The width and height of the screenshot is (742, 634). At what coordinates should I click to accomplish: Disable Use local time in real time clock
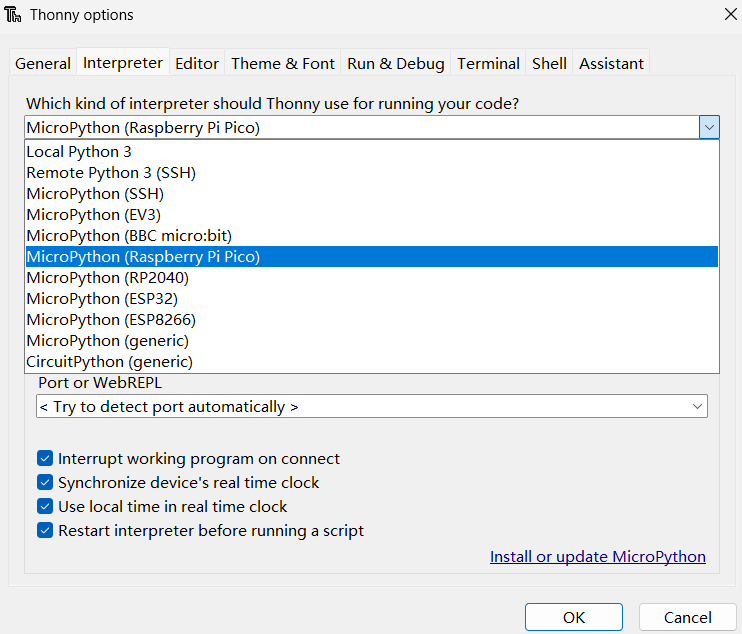coord(45,507)
